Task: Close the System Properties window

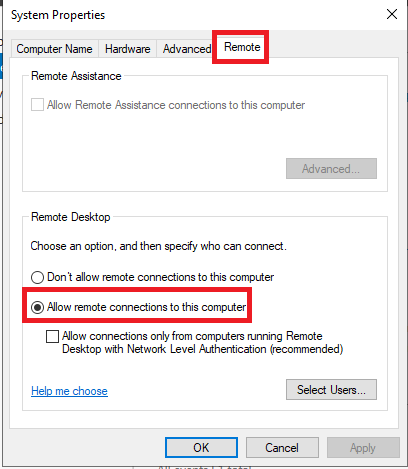Action: click(x=392, y=14)
